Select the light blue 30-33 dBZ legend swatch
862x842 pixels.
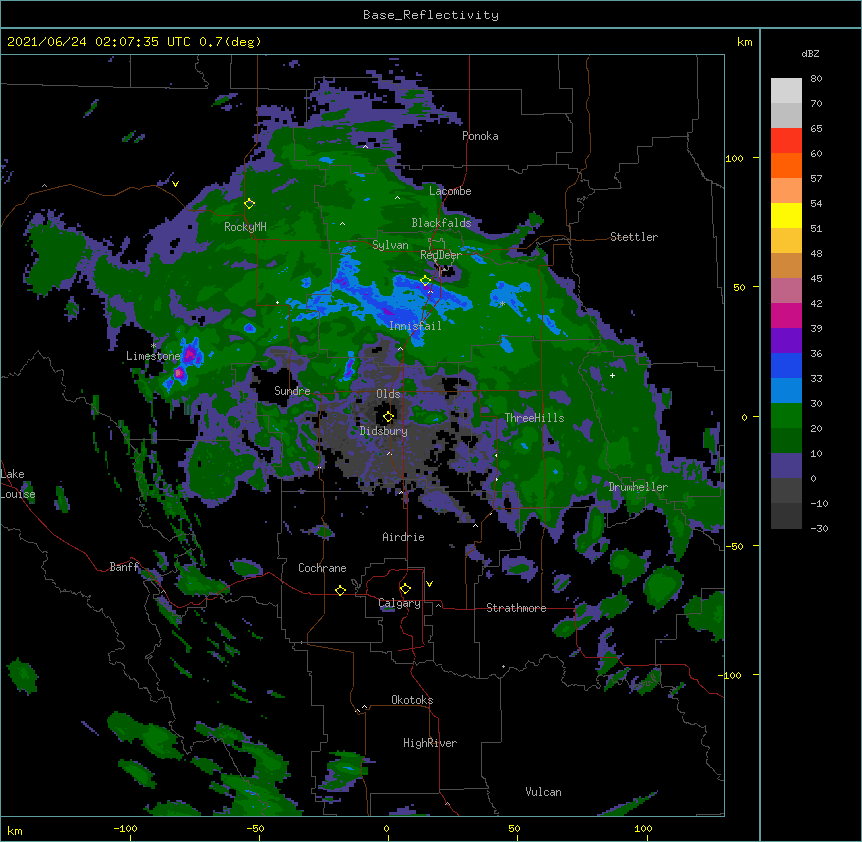pyautogui.click(x=786, y=391)
